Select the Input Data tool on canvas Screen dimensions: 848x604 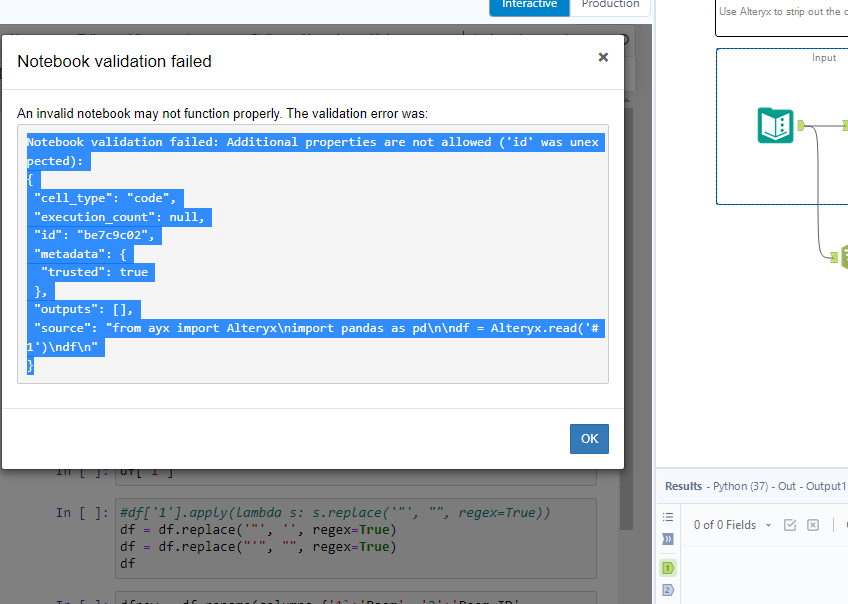(776, 125)
